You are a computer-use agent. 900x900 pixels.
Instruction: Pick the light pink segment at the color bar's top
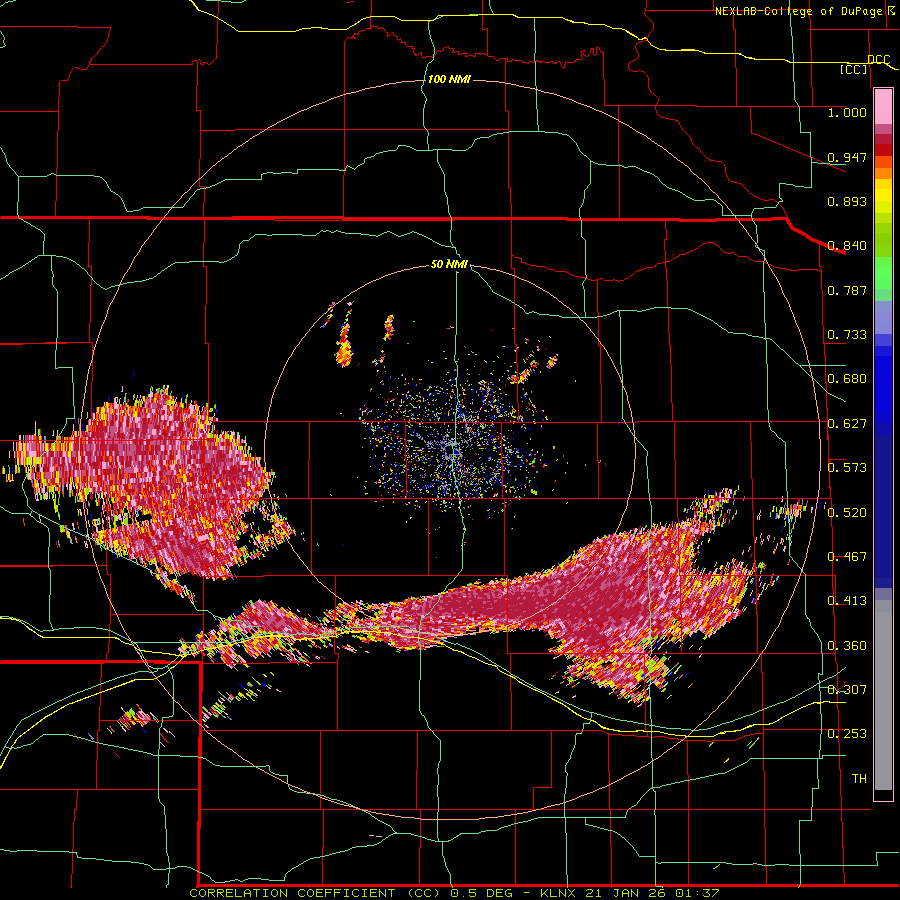883,107
